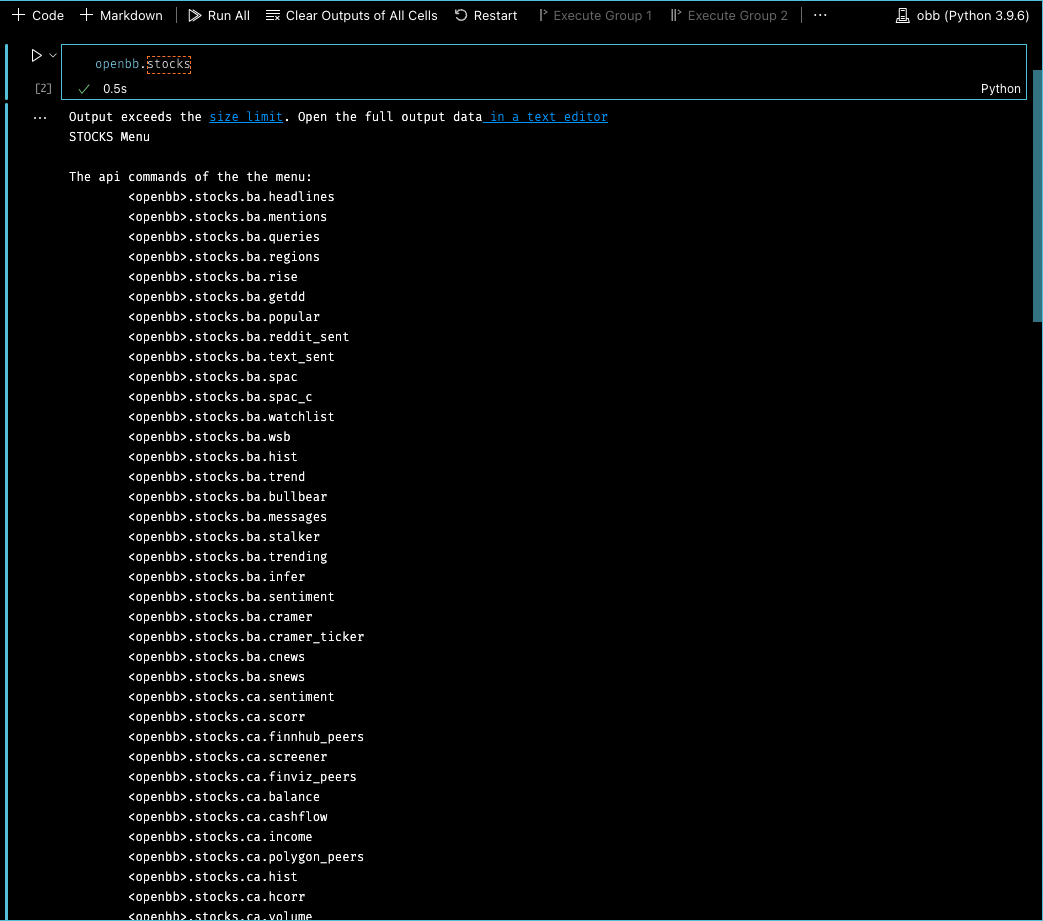Click the '<openbb>.stocks.ca.finviz_peers' line
Image resolution: width=1043 pixels, height=921 pixels.
coord(242,777)
